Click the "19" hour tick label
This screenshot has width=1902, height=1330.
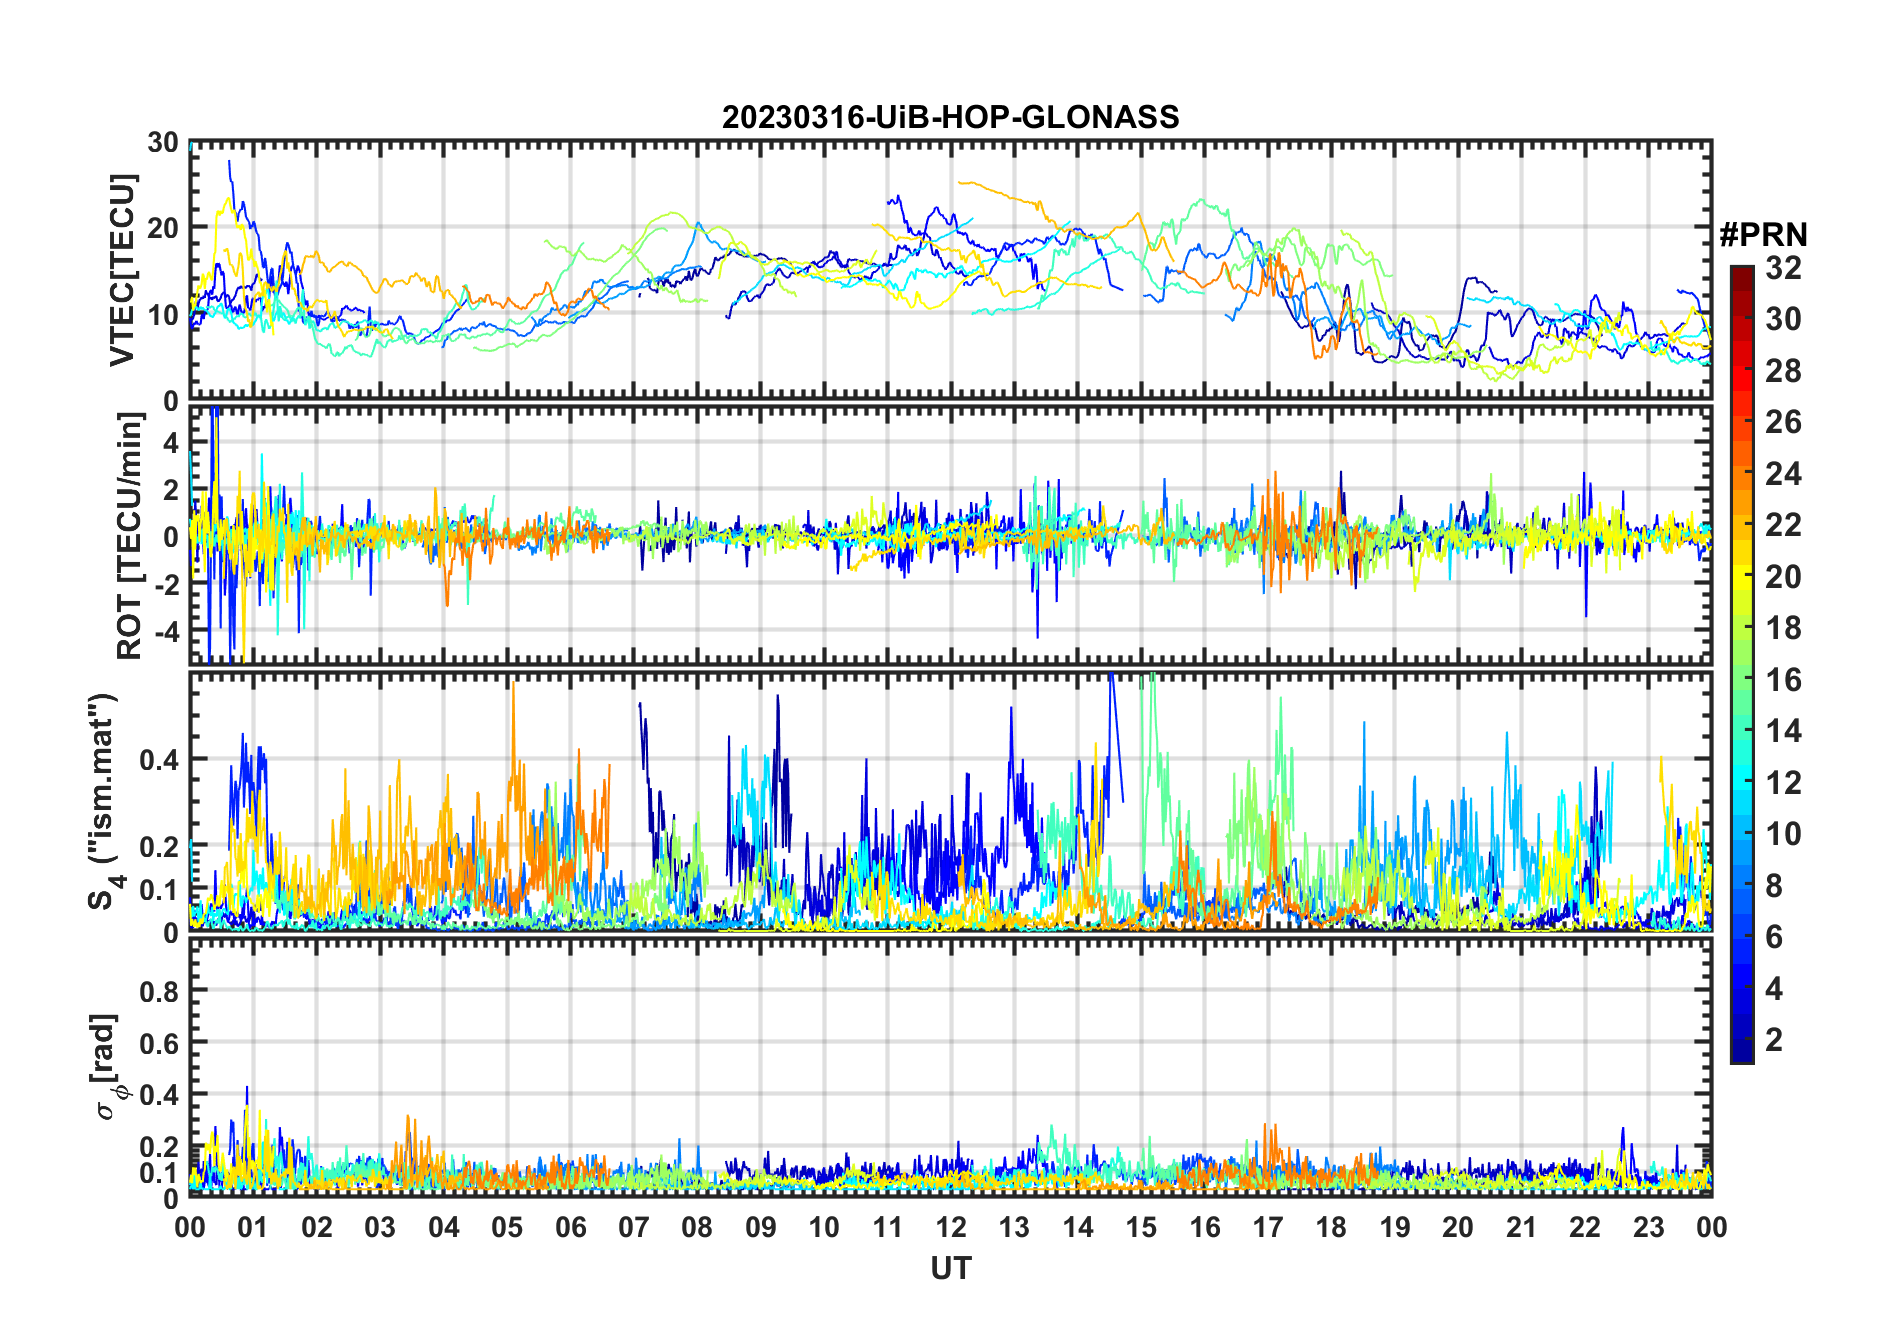(1394, 1227)
